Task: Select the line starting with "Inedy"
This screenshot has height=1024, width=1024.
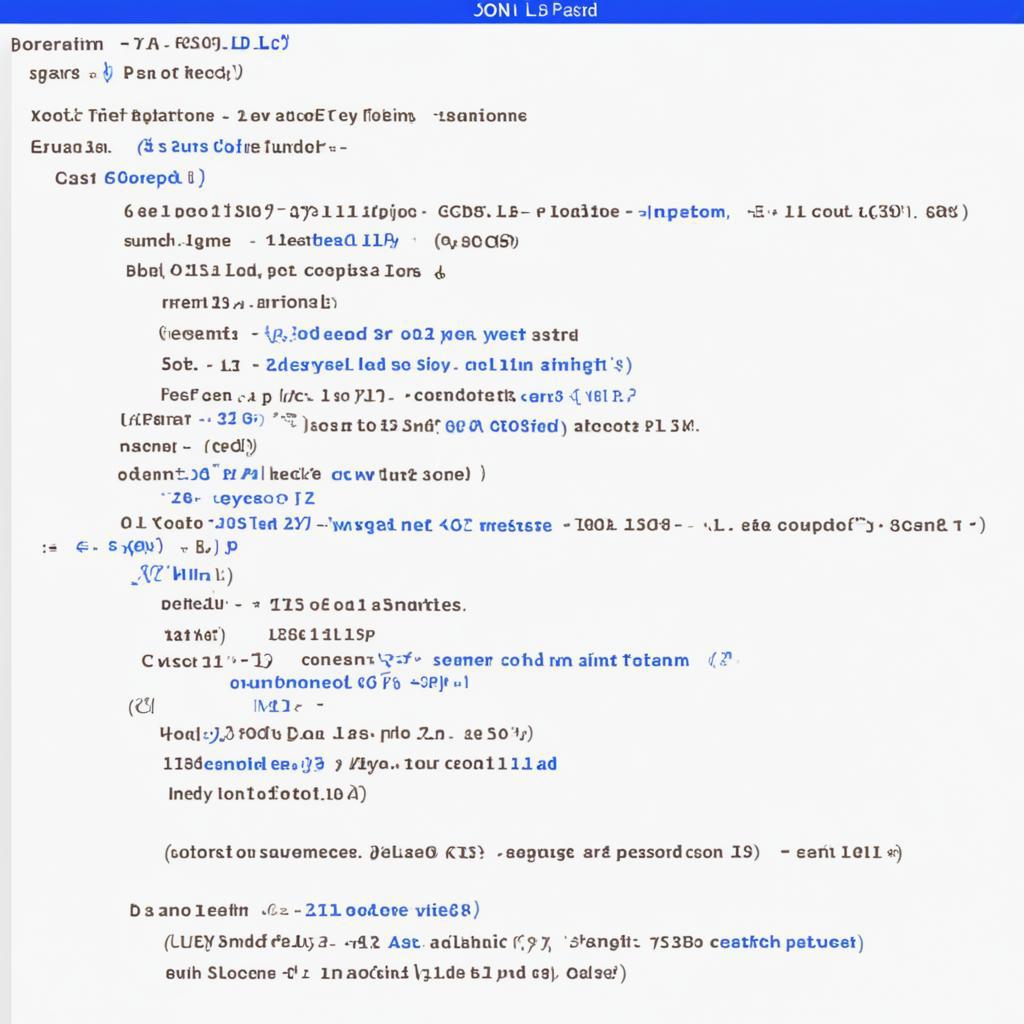Action: [x=267, y=793]
